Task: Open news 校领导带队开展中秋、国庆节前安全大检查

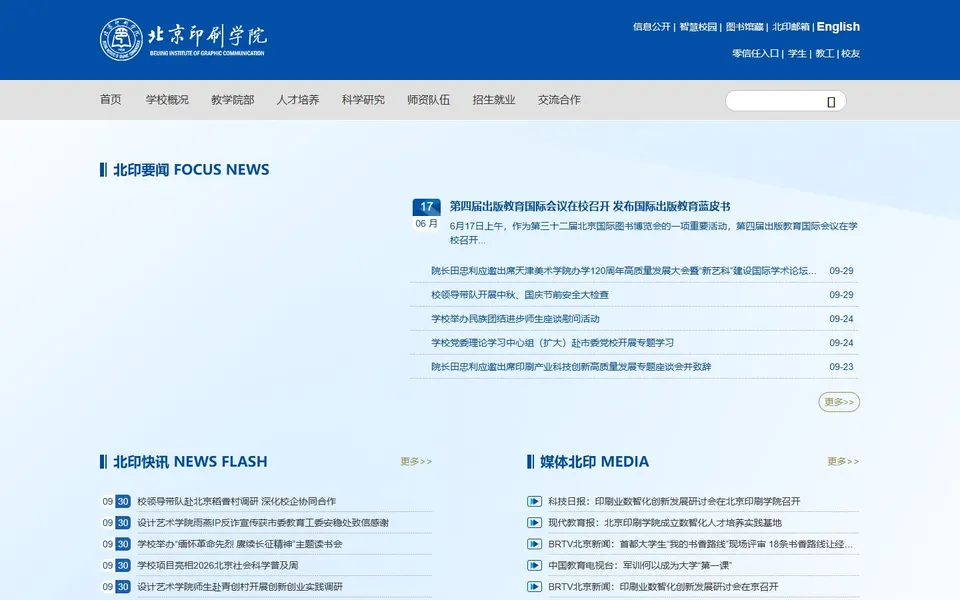Action: pos(520,294)
